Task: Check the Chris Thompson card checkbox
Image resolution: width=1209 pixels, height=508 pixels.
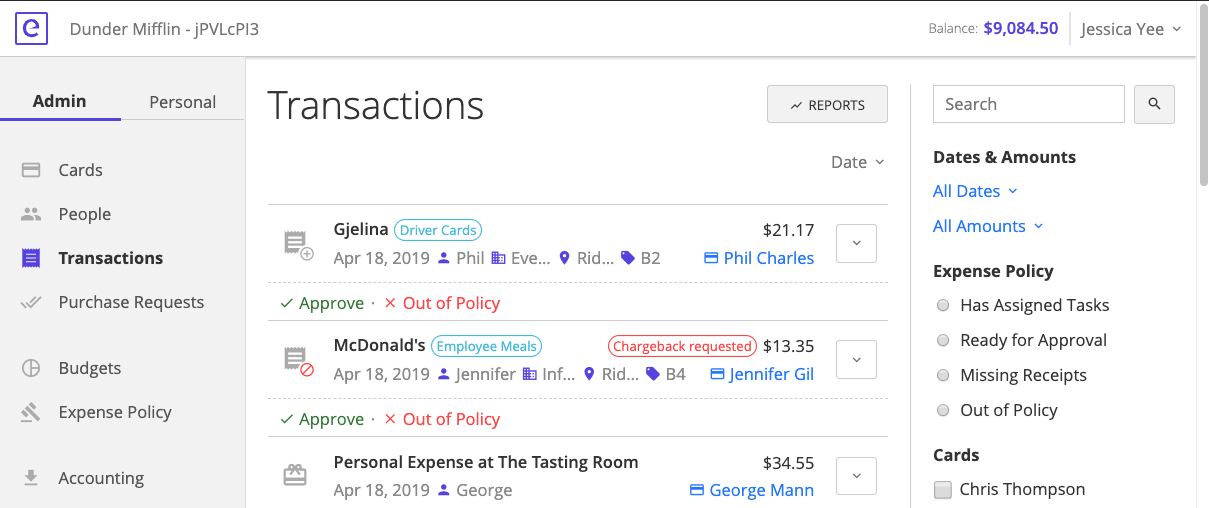Action: click(x=942, y=489)
